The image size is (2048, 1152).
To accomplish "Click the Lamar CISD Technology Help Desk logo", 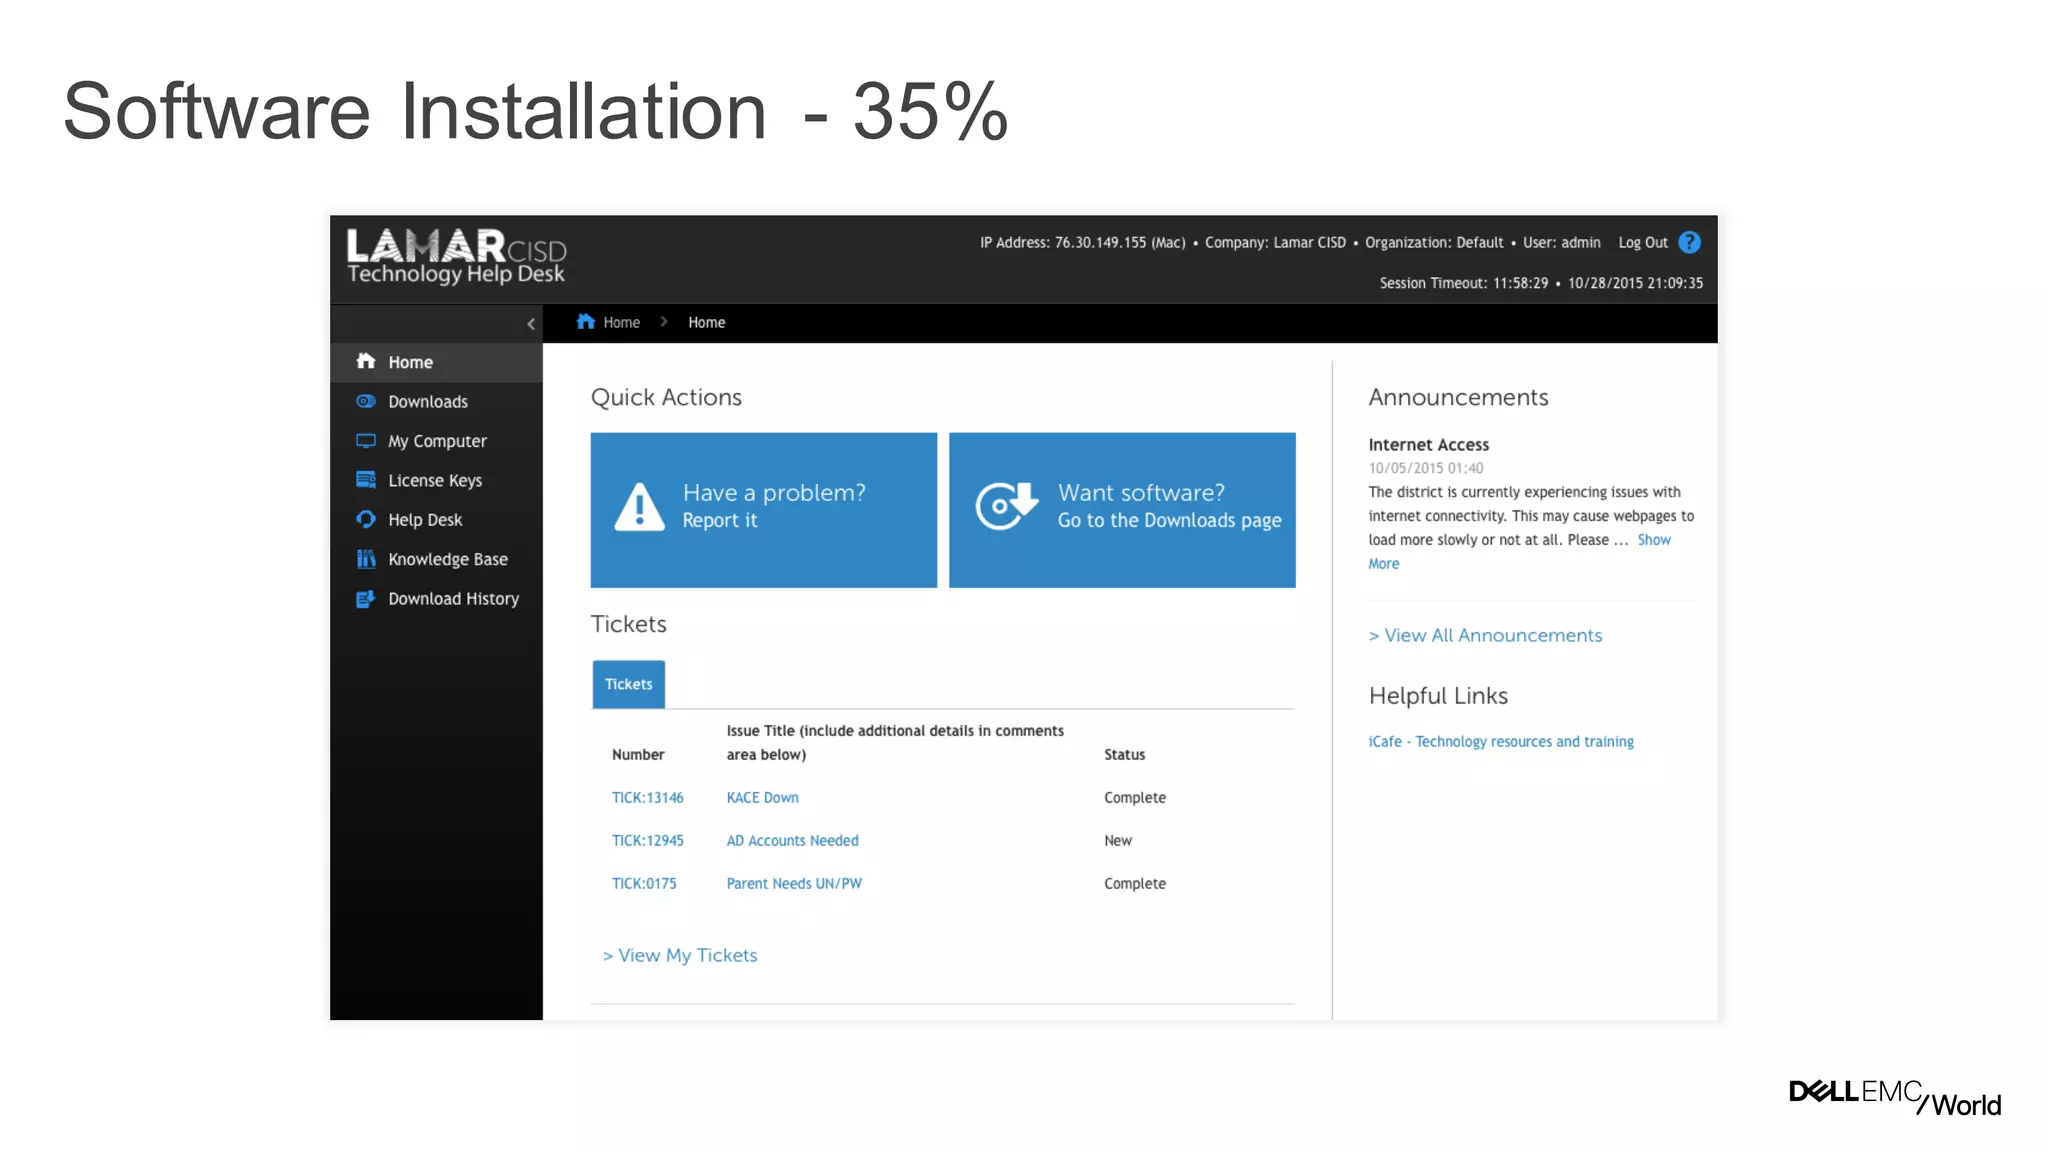I will coord(456,257).
